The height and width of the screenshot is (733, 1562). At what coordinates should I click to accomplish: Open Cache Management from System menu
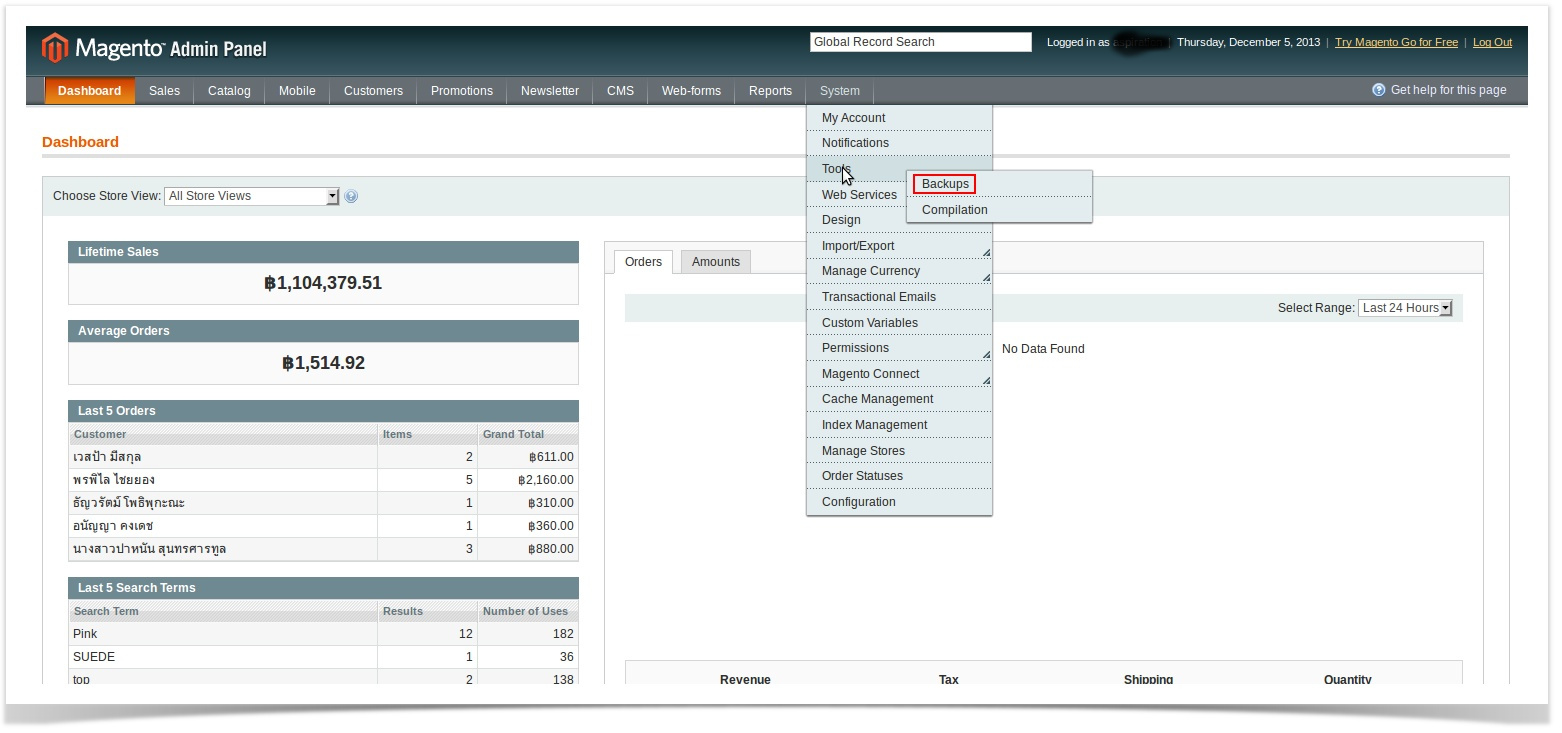877,399
